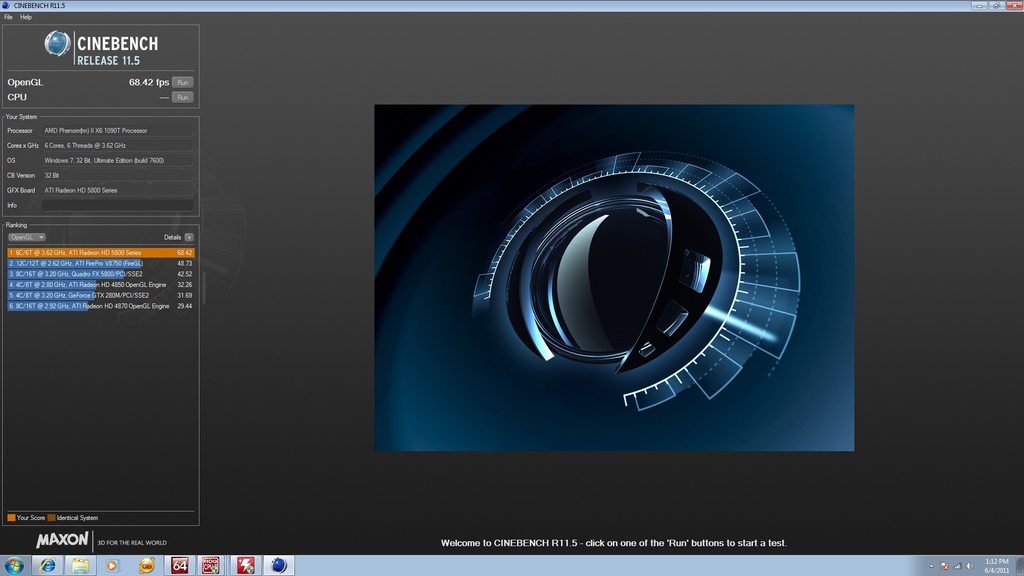Image resolution: width=1024 pixels, height=576 pixels.
Task: Expand ranking Details with arrow button
Action: (189, 237)
